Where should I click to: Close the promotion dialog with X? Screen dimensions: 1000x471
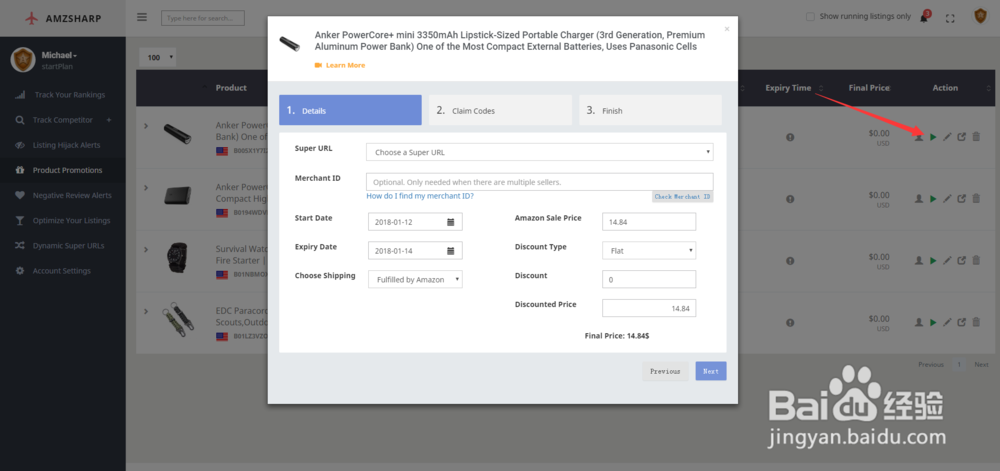point(727,29)
